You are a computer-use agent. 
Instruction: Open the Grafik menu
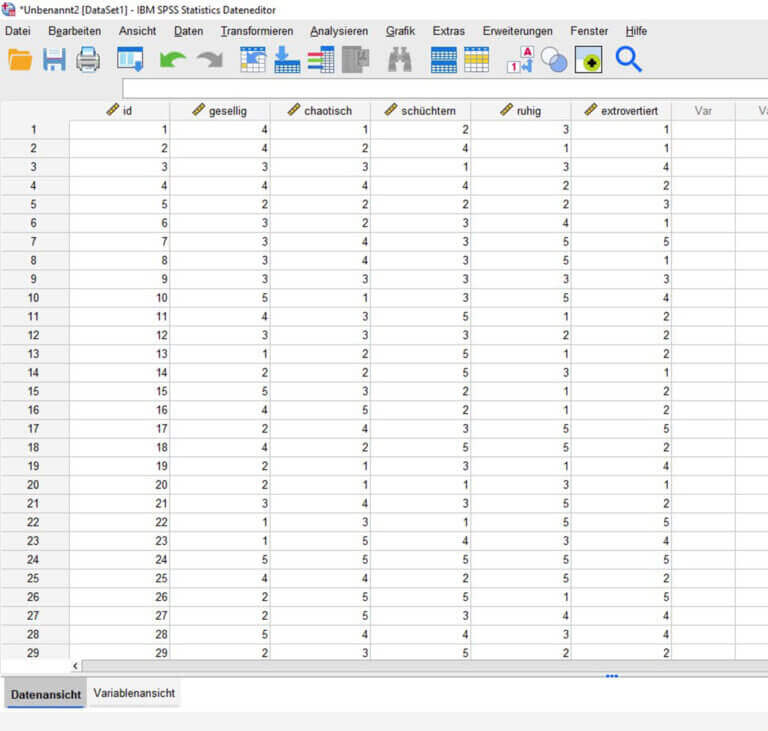tap(400, 31)
